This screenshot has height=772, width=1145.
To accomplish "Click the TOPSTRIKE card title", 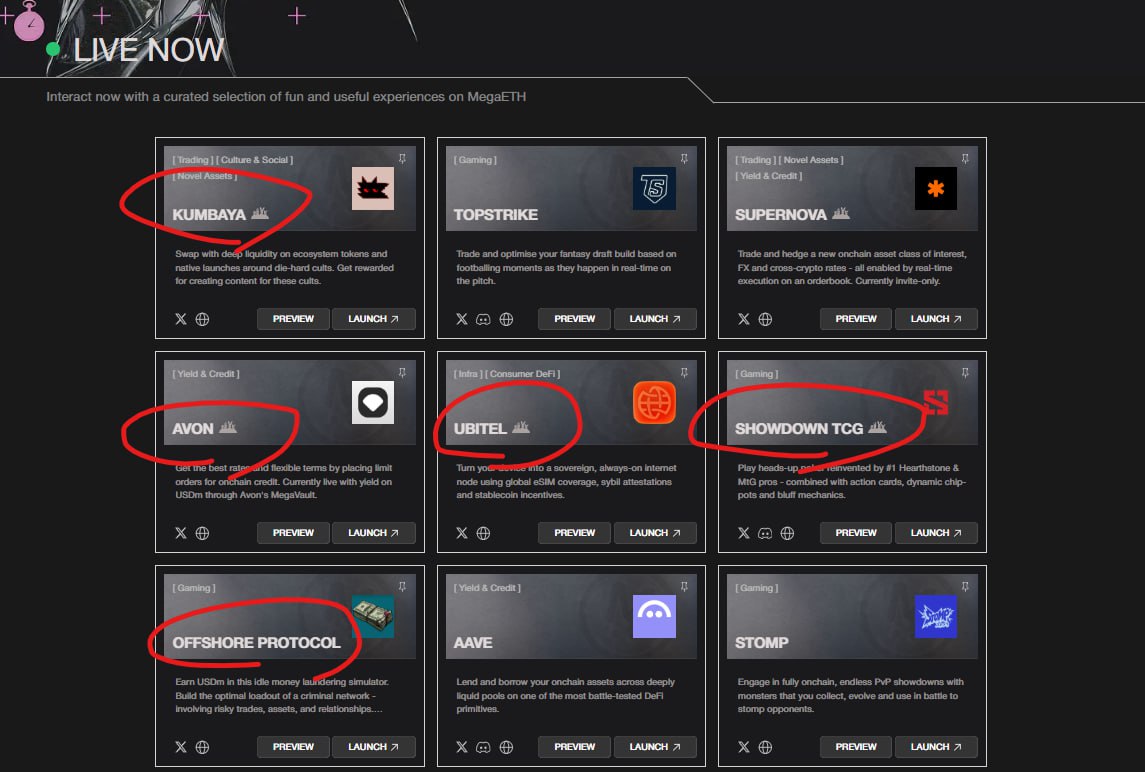I will (x=496, y=215).
